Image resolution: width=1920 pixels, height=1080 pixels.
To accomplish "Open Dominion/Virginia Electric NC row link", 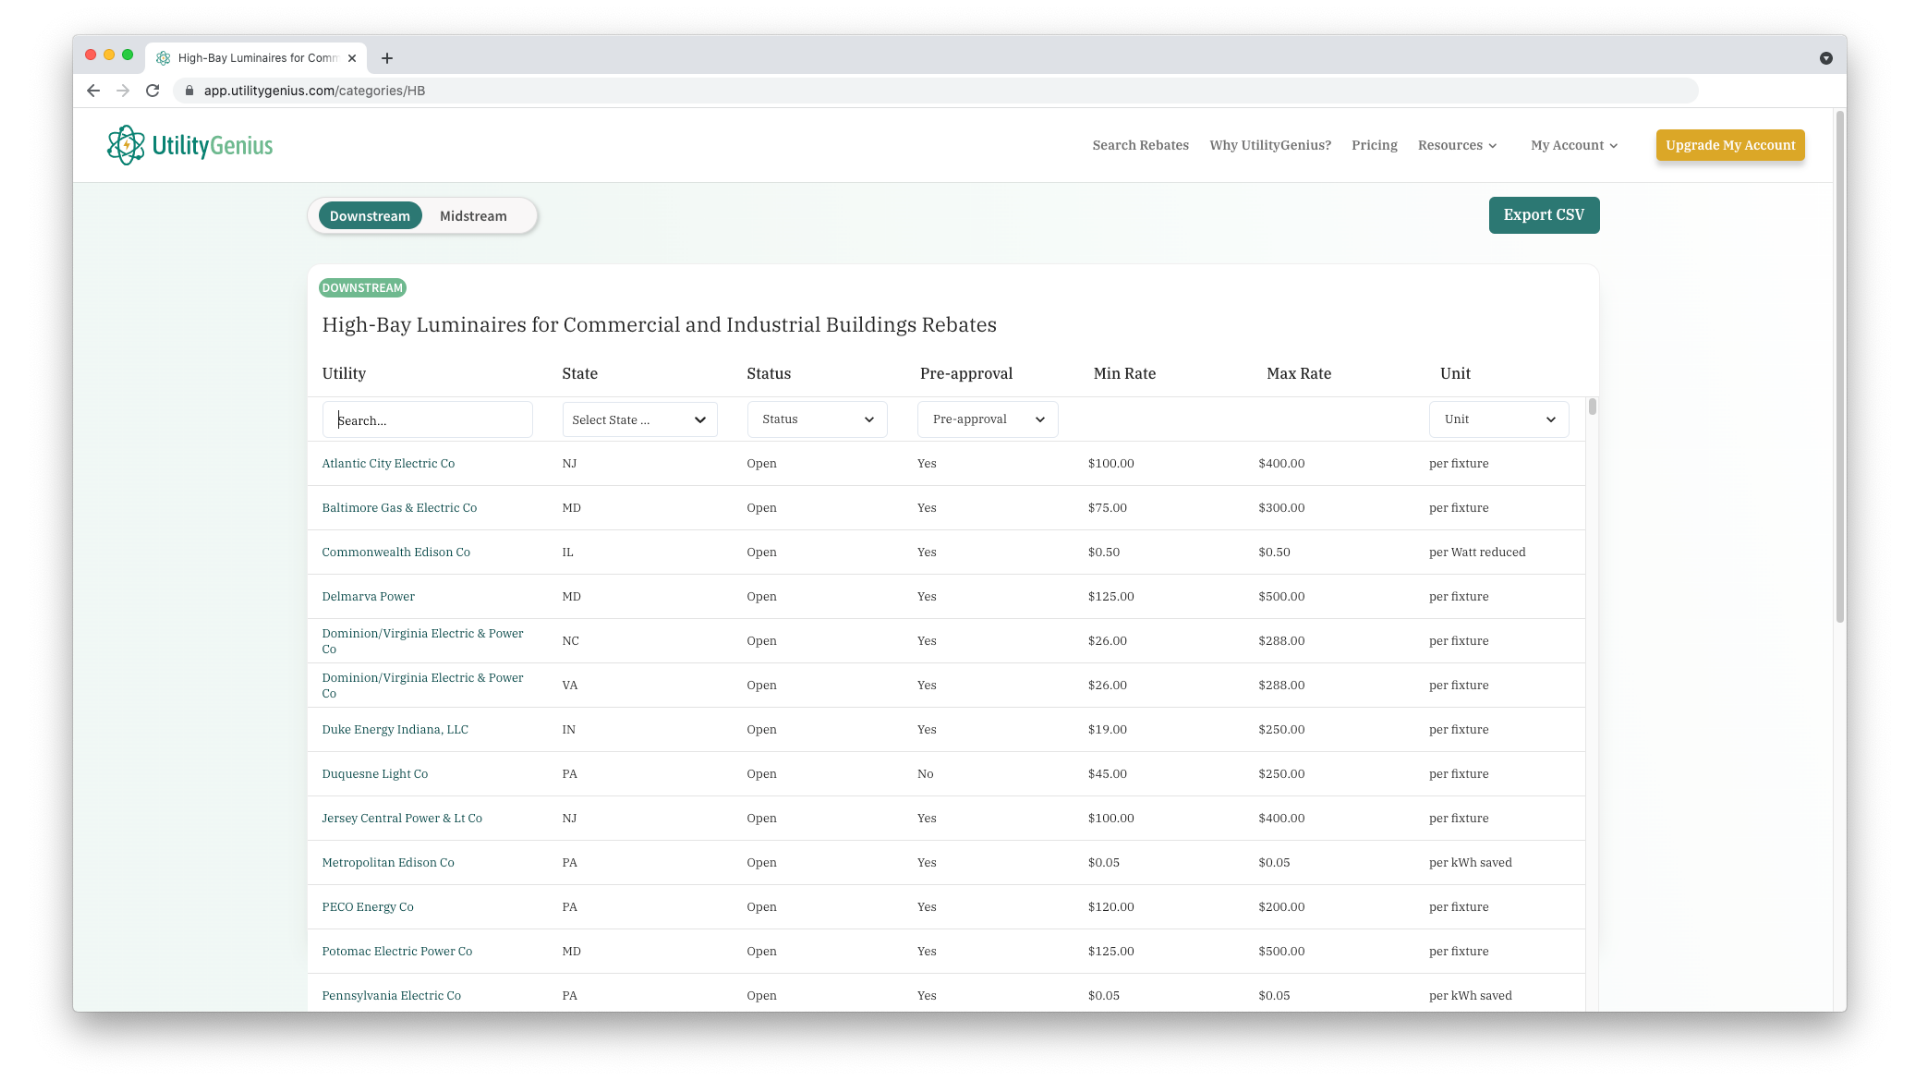I will 422,641.
